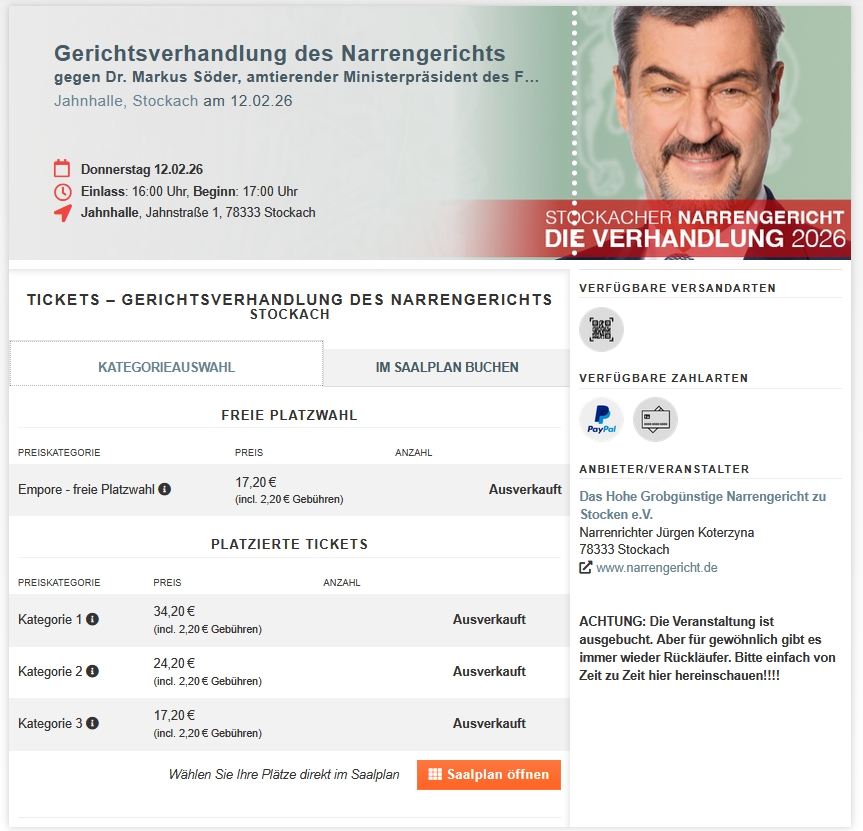
Task: Switch to the Kategorieauswahl tab
Action: 166,367
